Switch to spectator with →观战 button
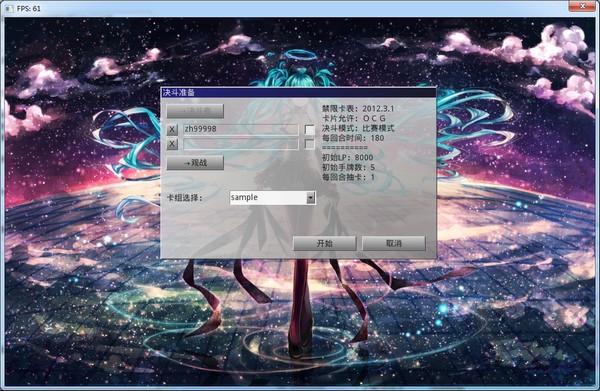Viewport: 600px width, 391px height. [195, 163]
